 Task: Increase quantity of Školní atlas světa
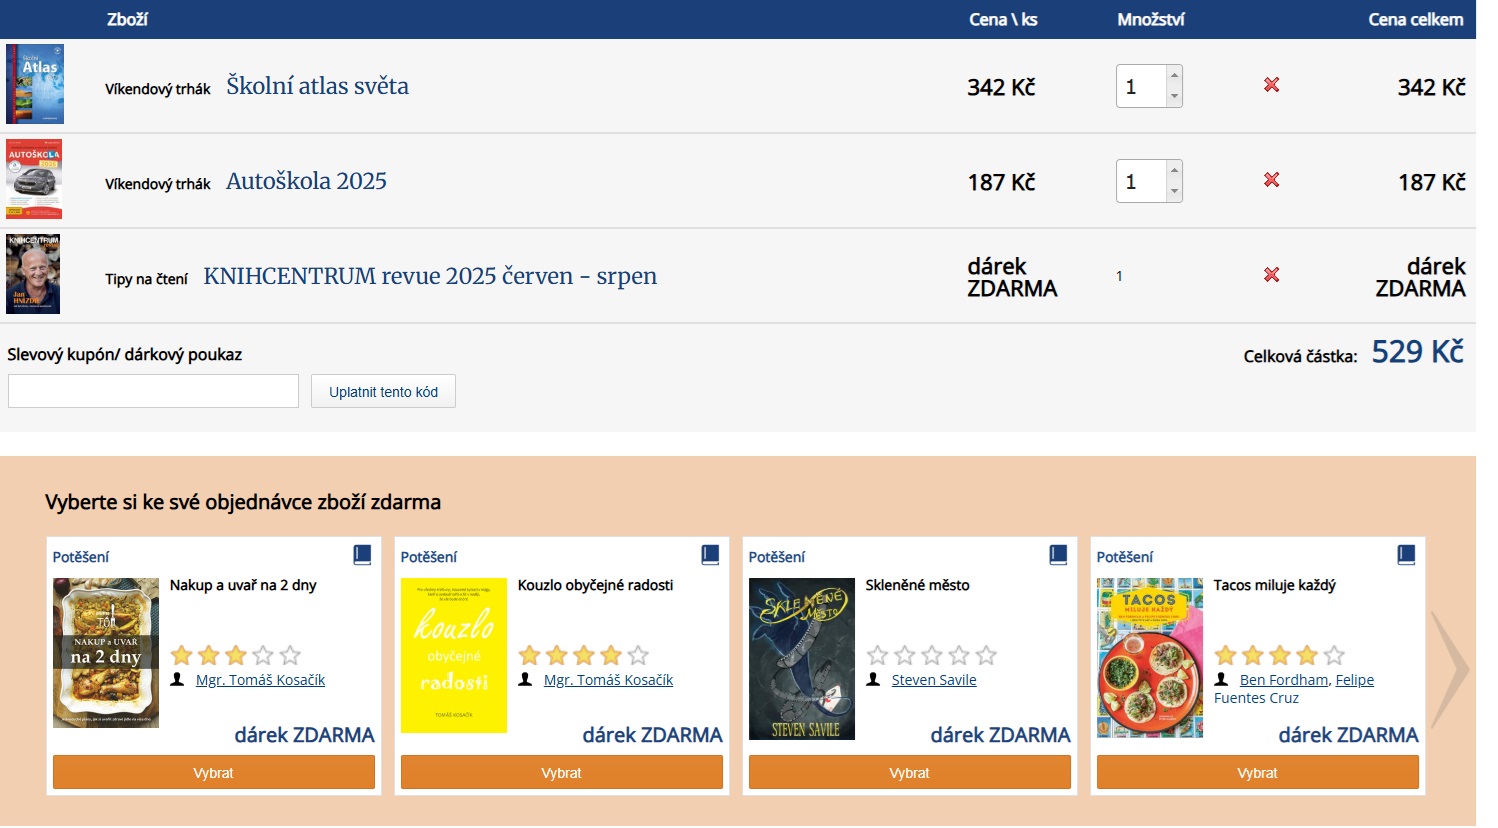tap(1174, 75)
